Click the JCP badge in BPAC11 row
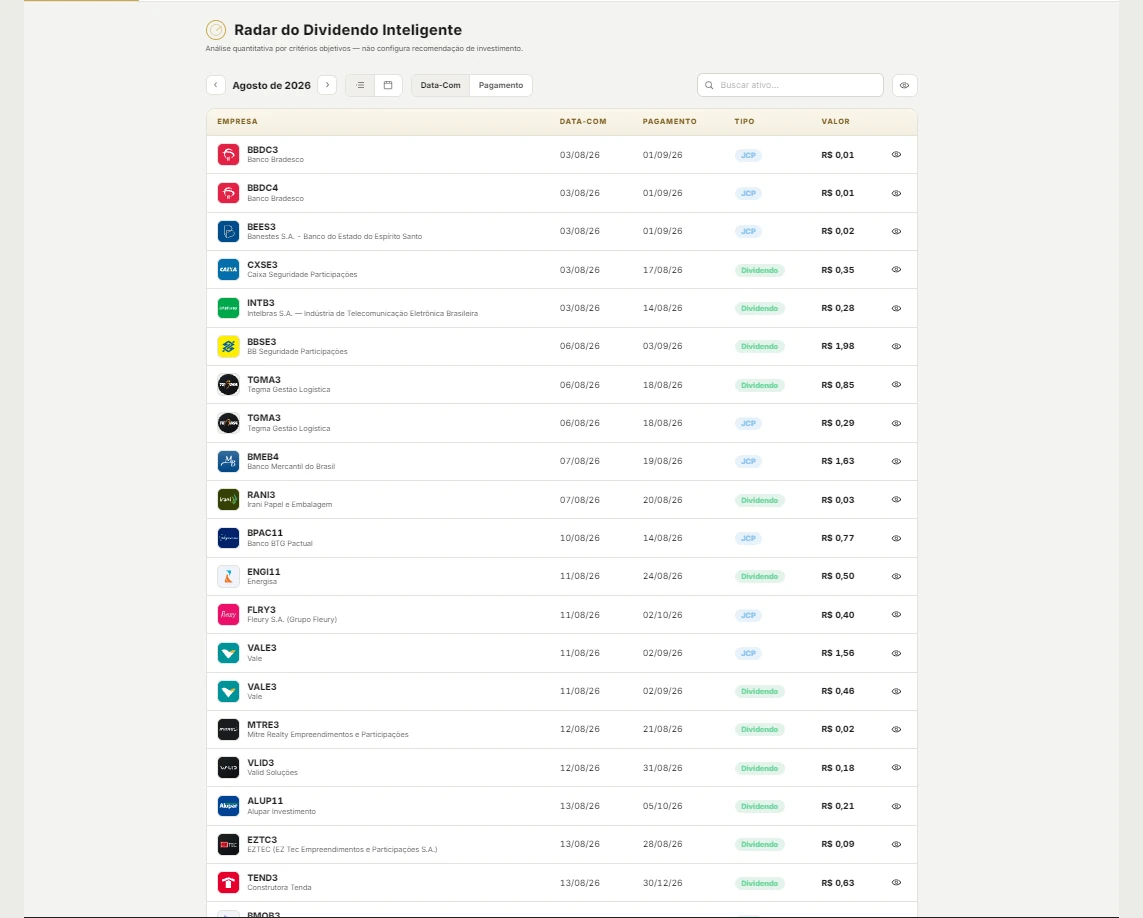This screenshot has width=1143, height=918. [x=748, y=538]
